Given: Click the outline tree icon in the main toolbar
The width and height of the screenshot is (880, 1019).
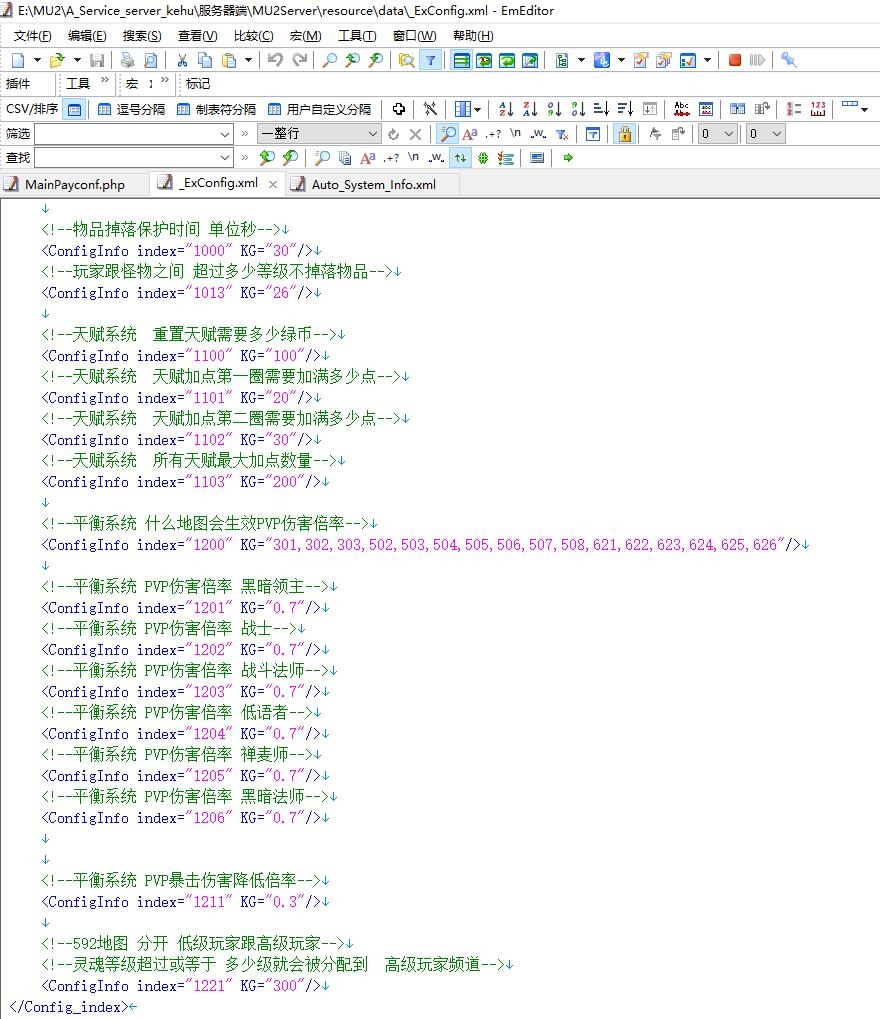Looking at the screenshot, I should pos(562,60).
